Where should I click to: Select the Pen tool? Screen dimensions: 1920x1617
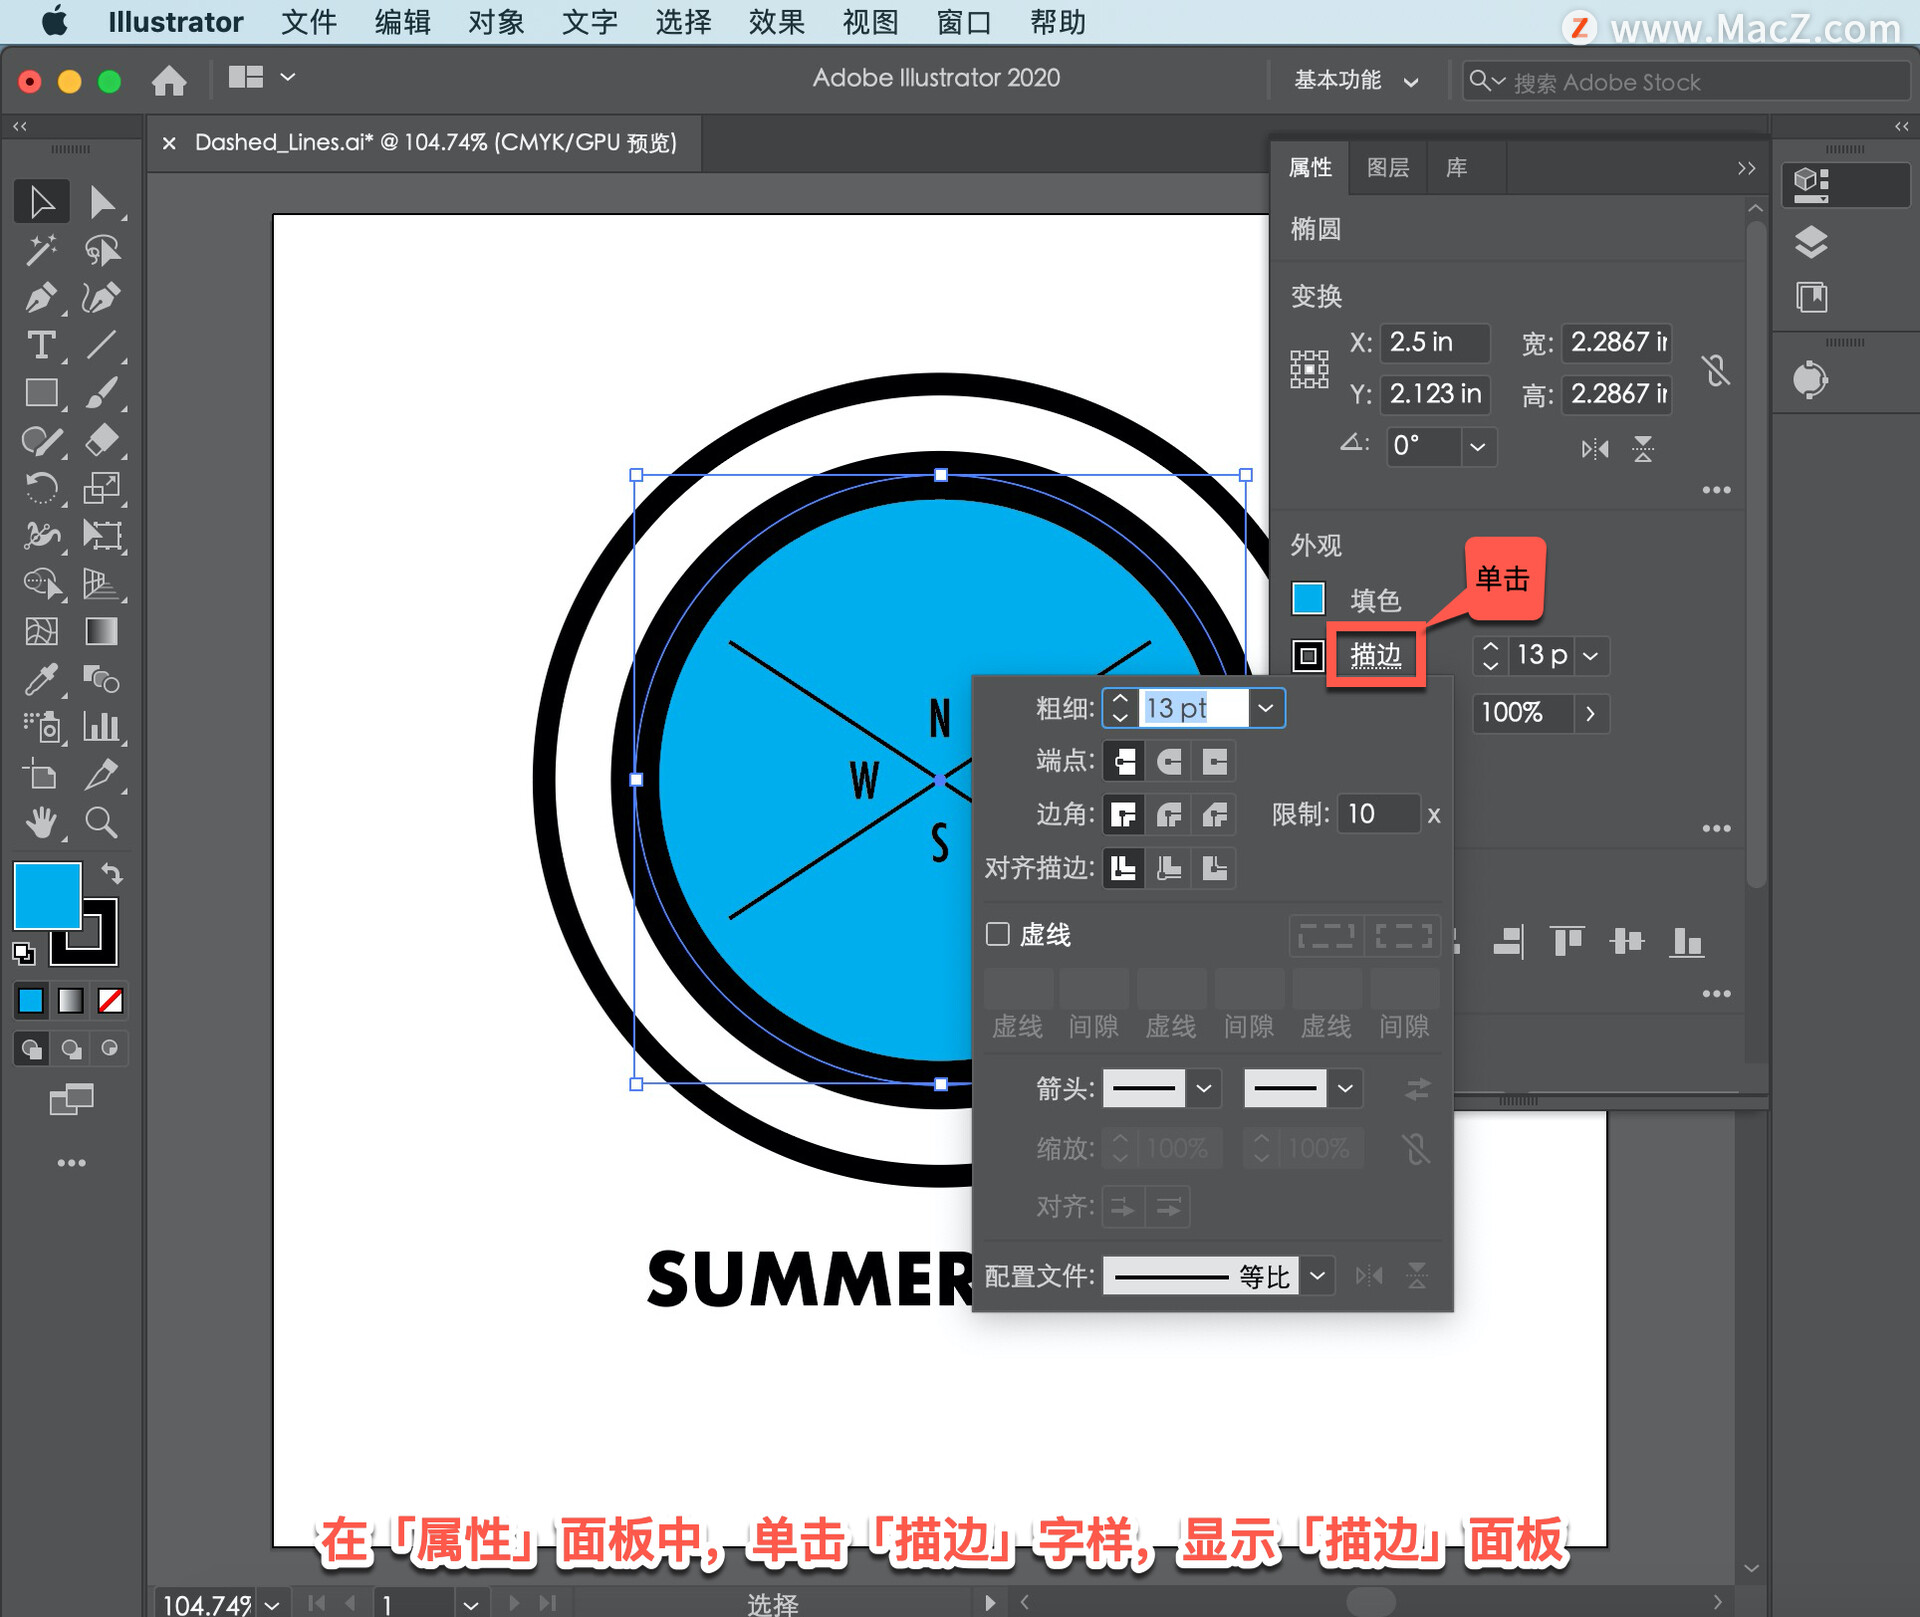41,297
